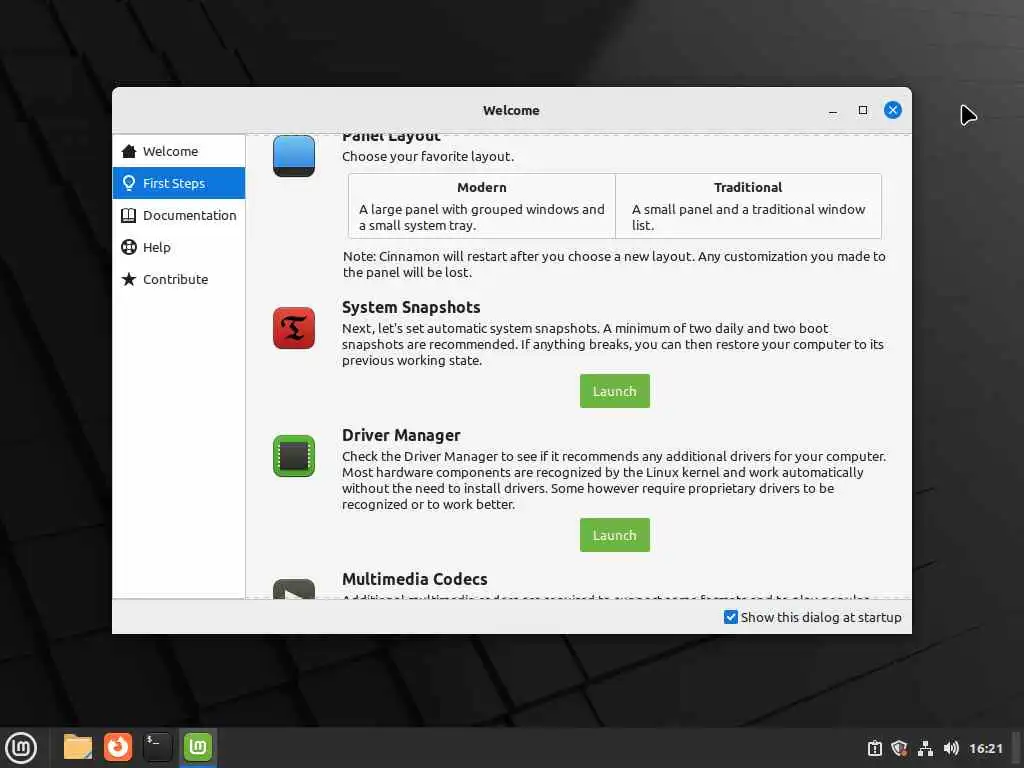Open the Update Manager shield tray icon
Image resolution: width=1024 pixels, height=768 pixels.
point(899,748)
